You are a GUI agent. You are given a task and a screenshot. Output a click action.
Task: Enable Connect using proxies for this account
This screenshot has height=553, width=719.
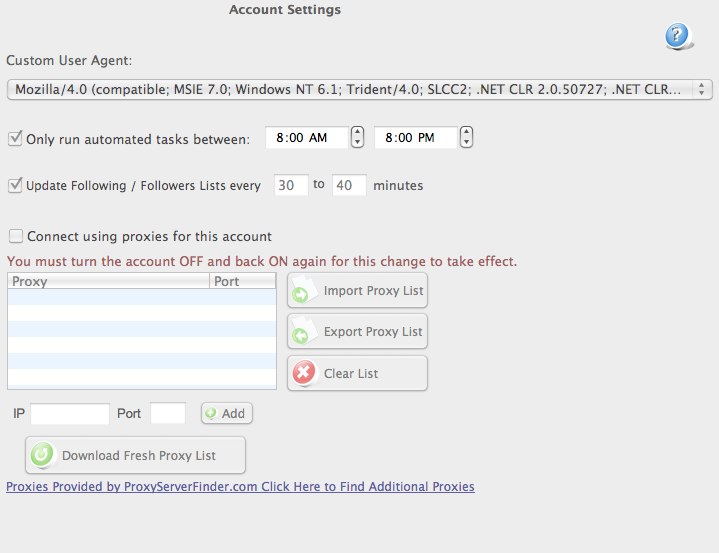click(x=16, y=236)
